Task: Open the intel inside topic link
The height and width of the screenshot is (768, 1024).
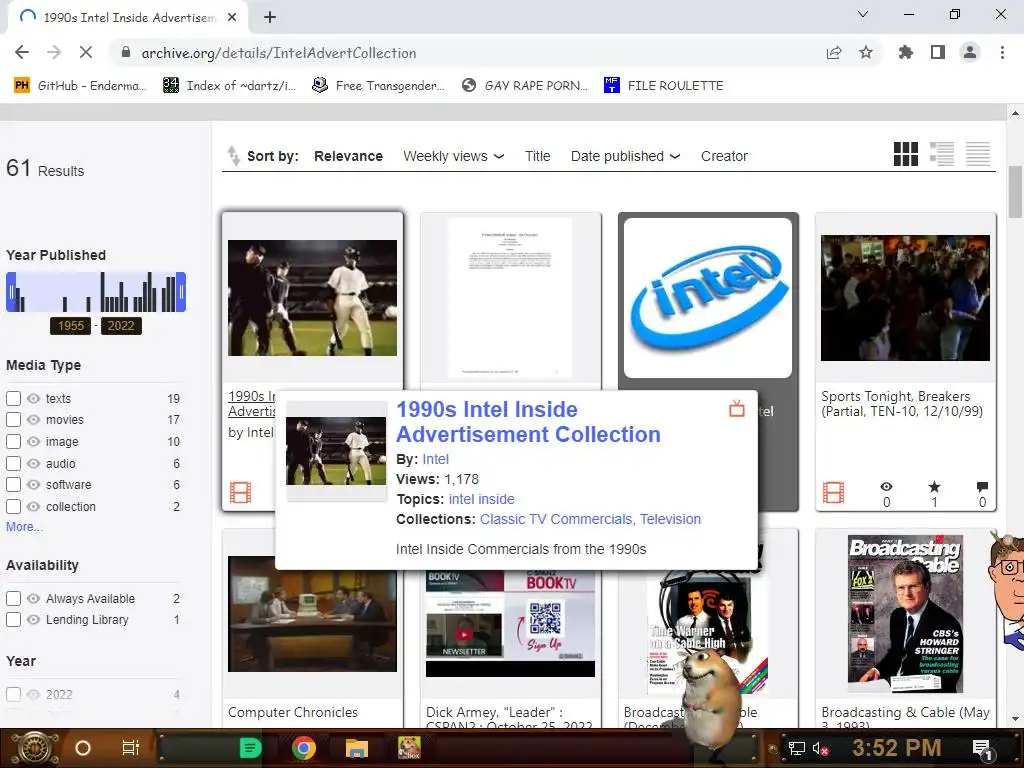Action: pyautogui.click(x=481, y=499)
